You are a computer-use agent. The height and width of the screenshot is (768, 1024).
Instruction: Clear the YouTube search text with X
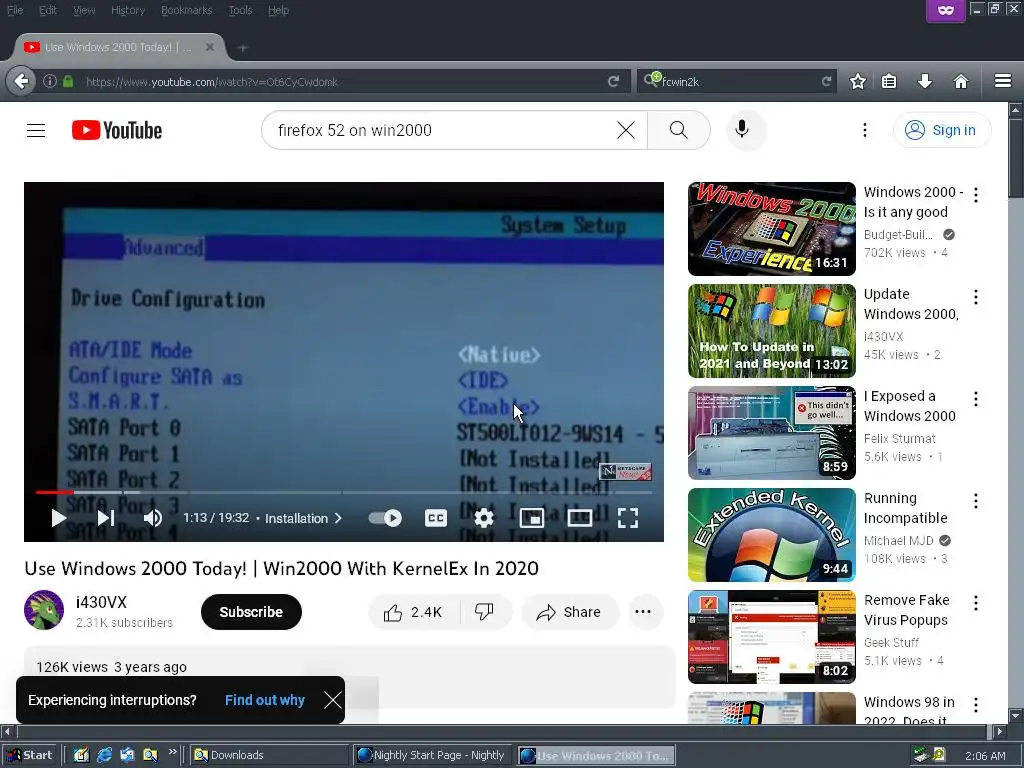coord(626,130)
